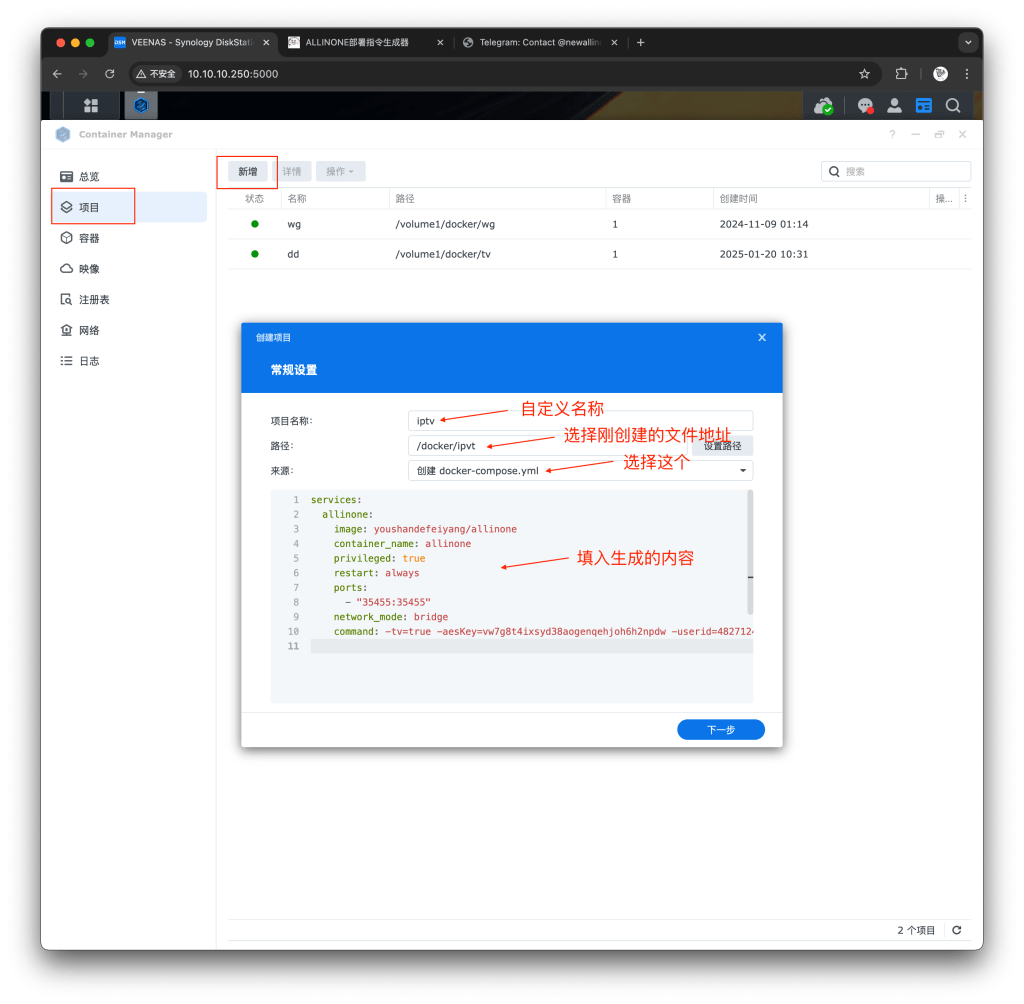This screenshot has width=1024, height=1004.
Task: Close the 创建项目 dialog
Action: coord(762,338)
